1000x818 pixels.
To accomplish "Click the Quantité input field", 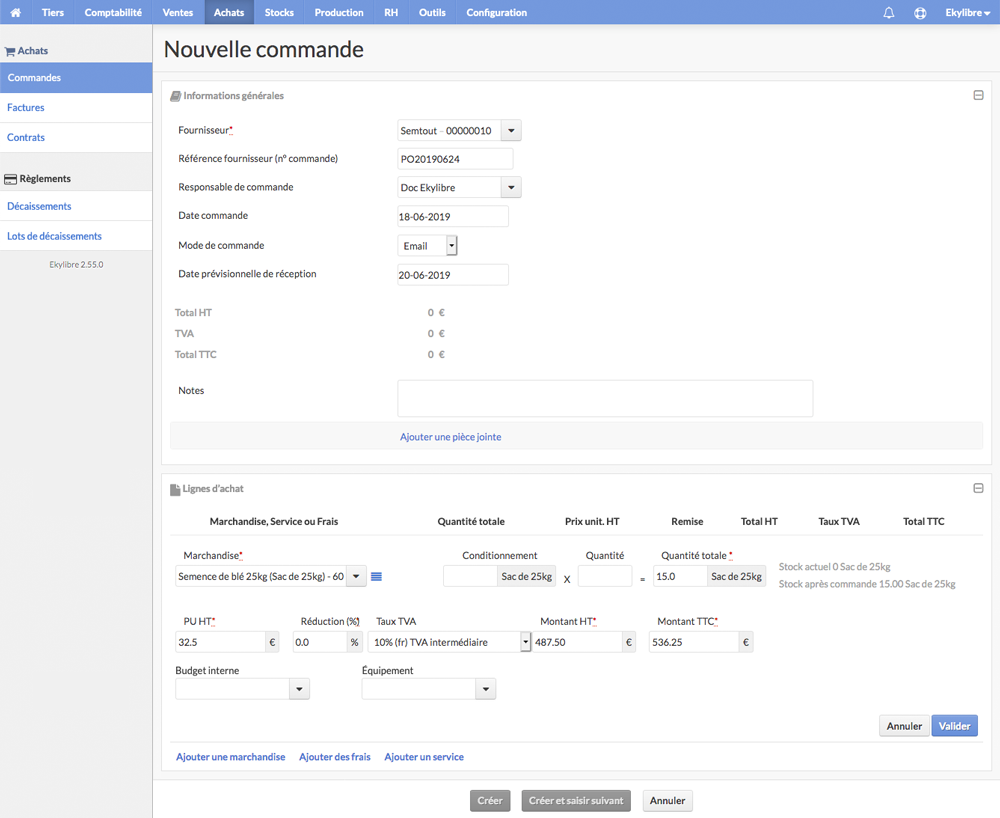I will point(605,576).
